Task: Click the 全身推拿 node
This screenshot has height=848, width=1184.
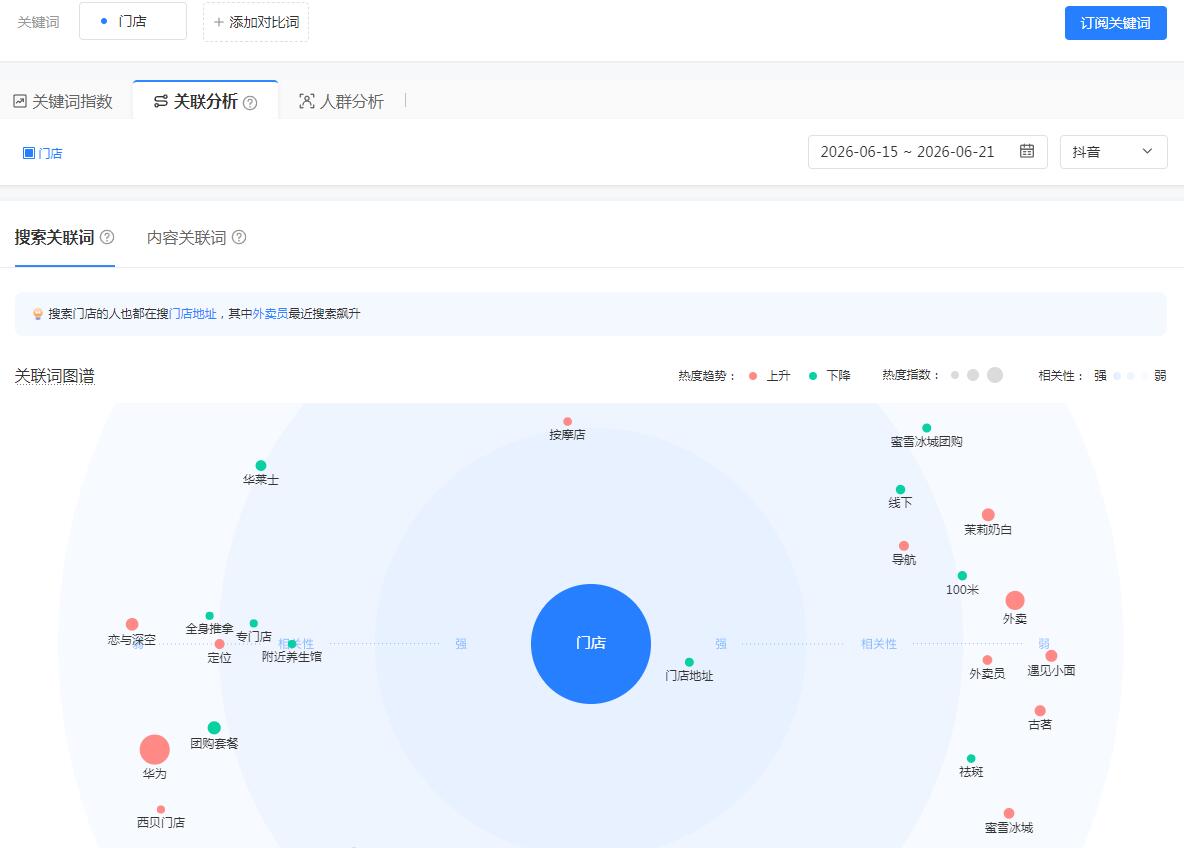Action: [x=209, y=615]
